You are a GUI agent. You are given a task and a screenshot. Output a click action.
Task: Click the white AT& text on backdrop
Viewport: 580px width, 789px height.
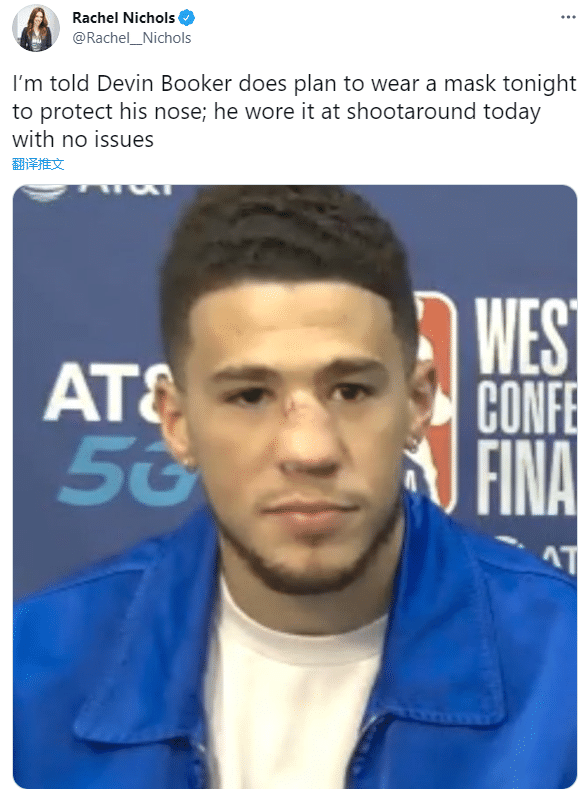click(107, 392)
